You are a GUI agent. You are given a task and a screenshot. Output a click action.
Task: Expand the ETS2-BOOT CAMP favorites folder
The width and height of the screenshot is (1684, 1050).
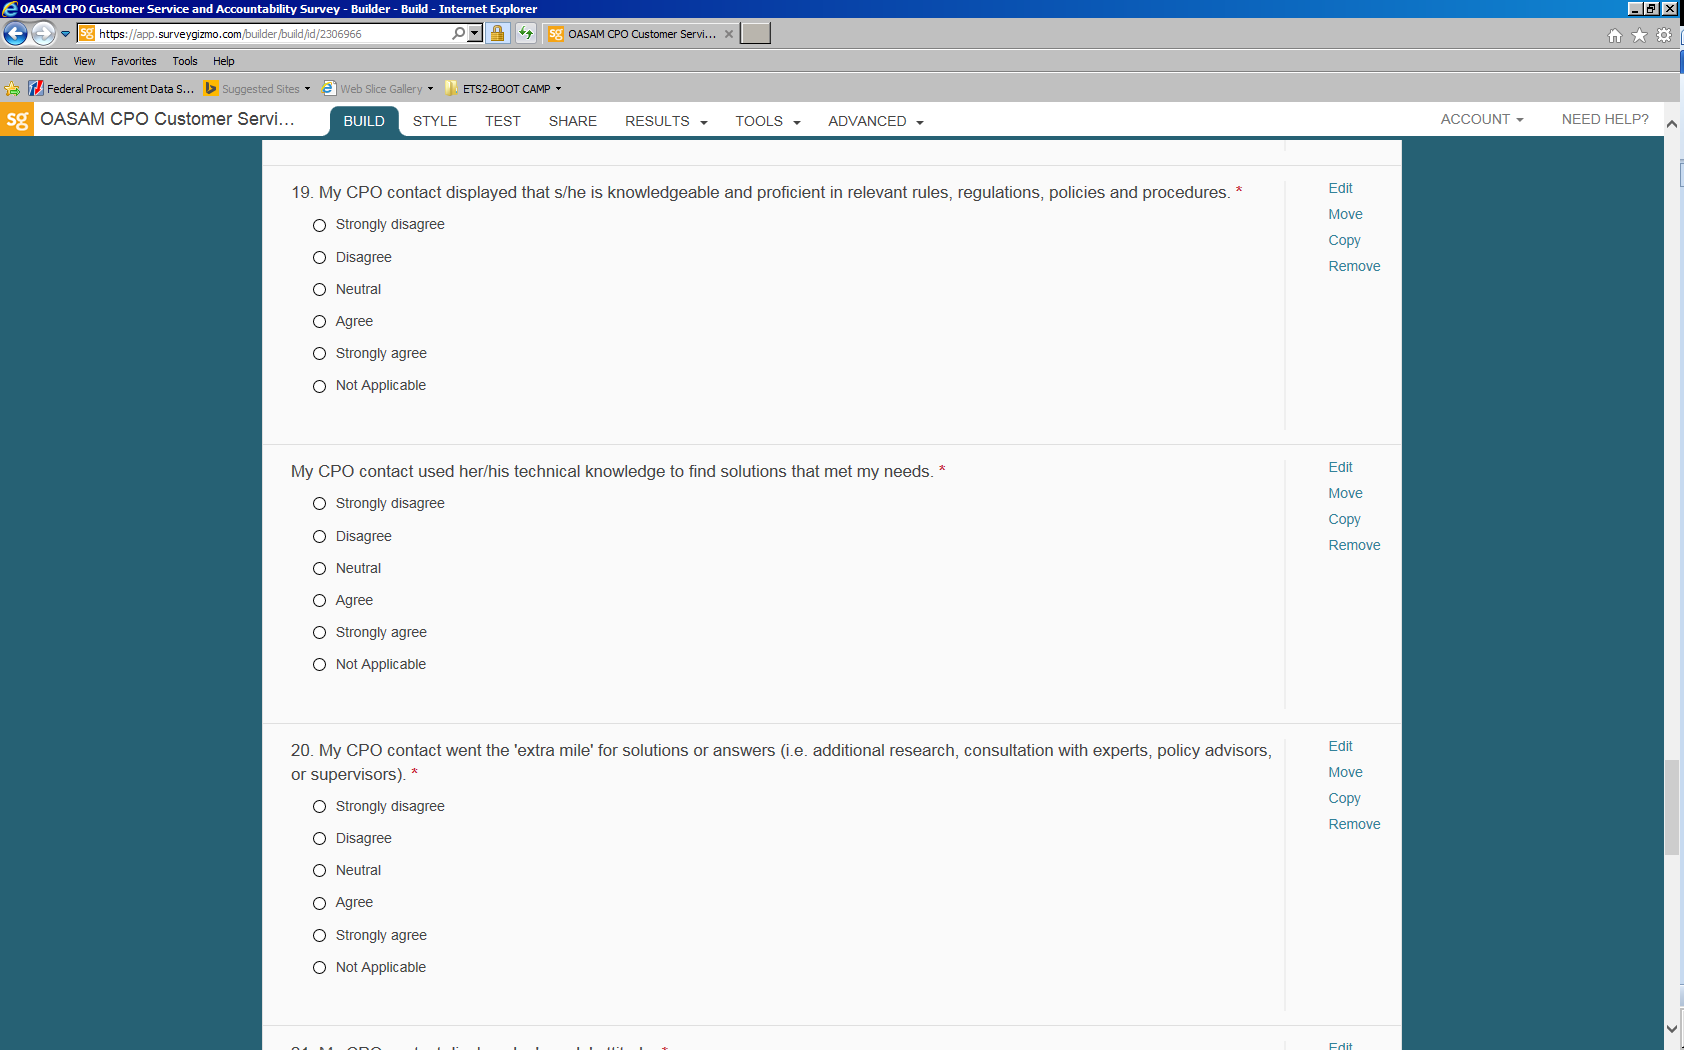point(503,89)
